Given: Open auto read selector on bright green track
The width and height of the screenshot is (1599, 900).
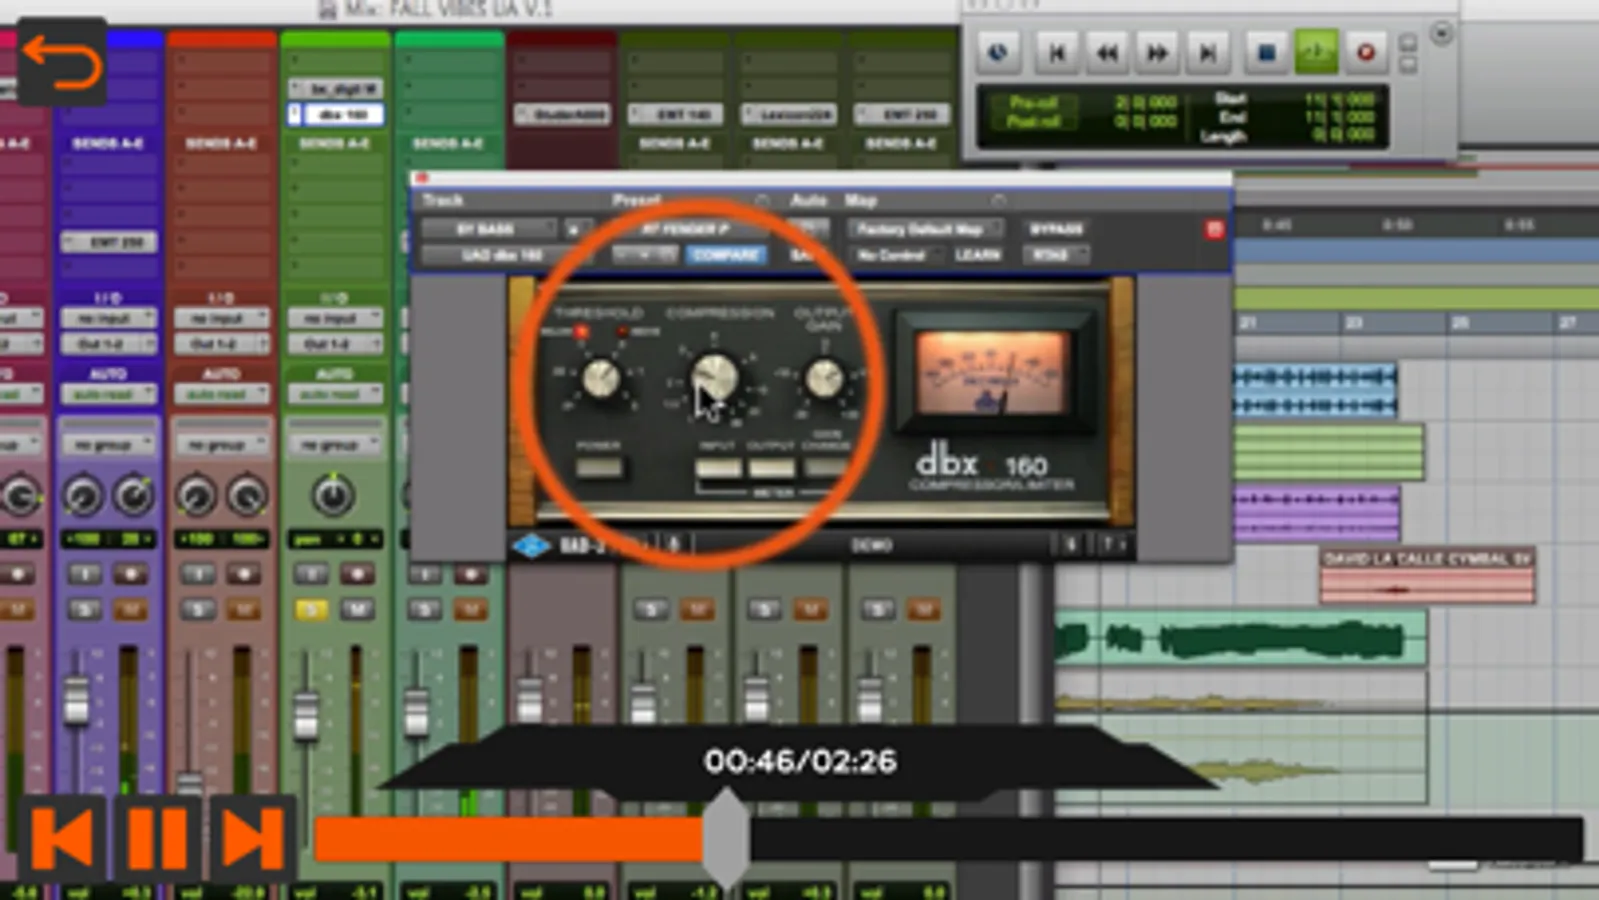Looking at the screenshot, I should 335,394.
